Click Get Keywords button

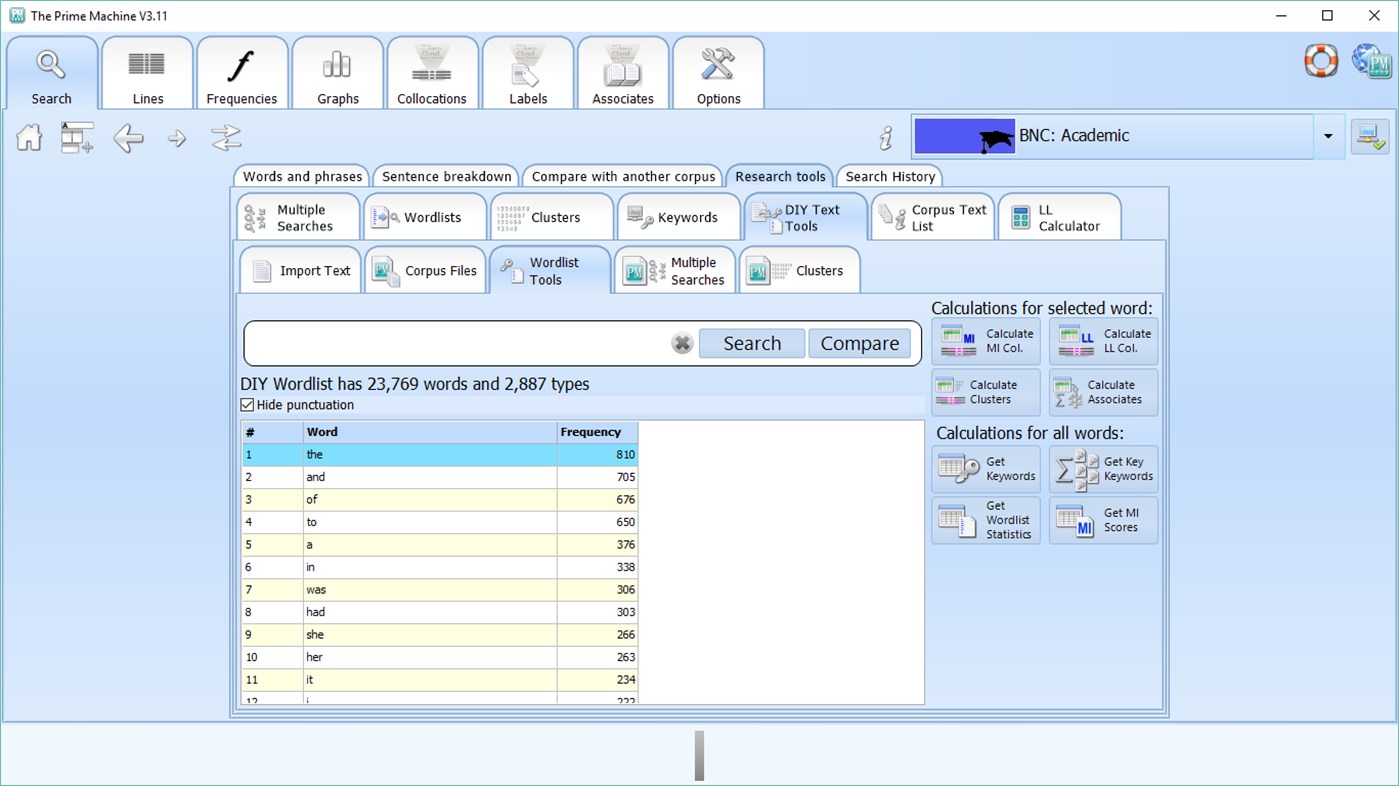point(986,469)
